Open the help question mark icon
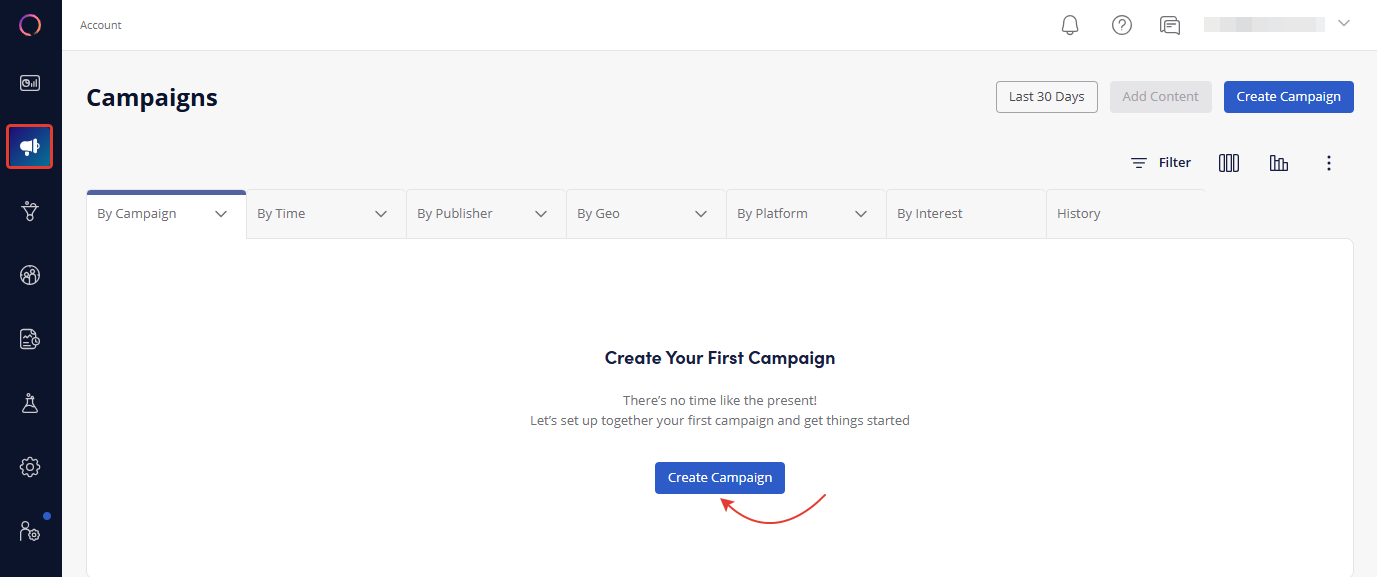 [1122, 25]
